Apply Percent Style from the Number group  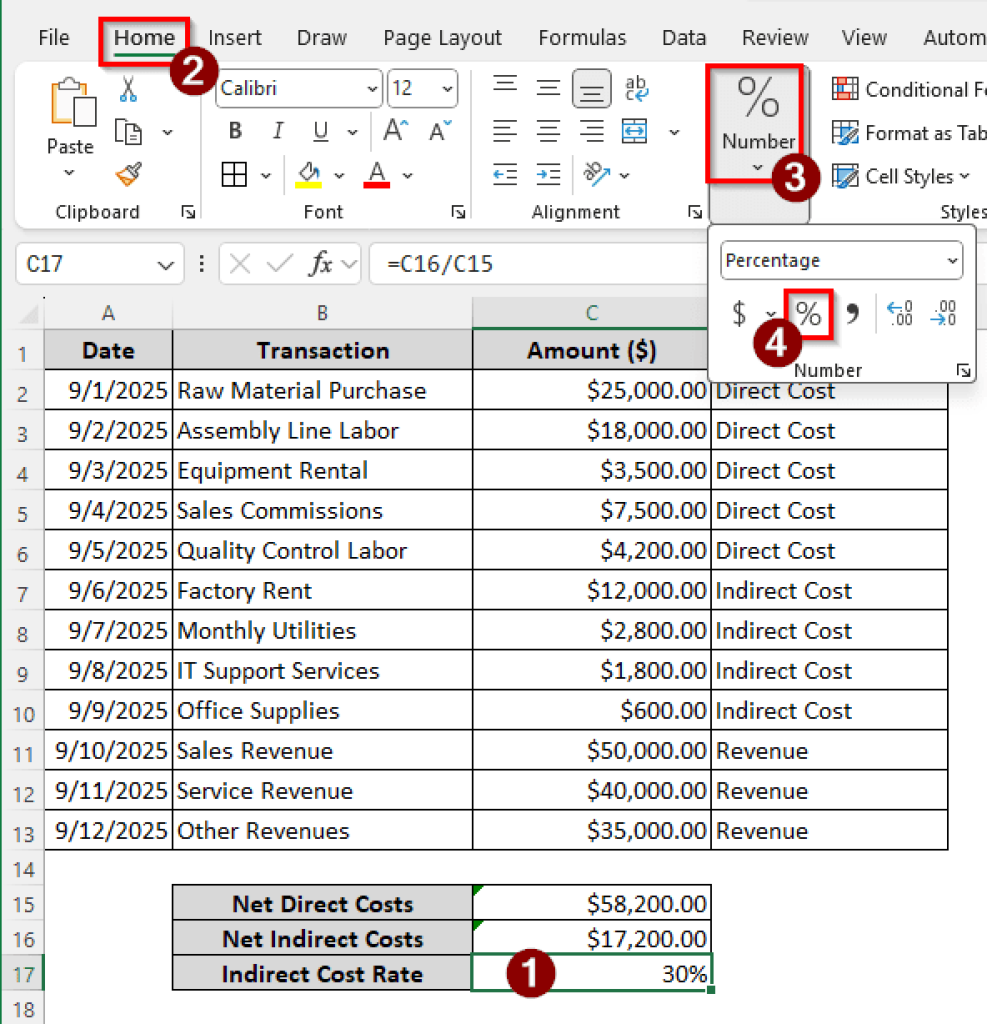coord(808,313)
